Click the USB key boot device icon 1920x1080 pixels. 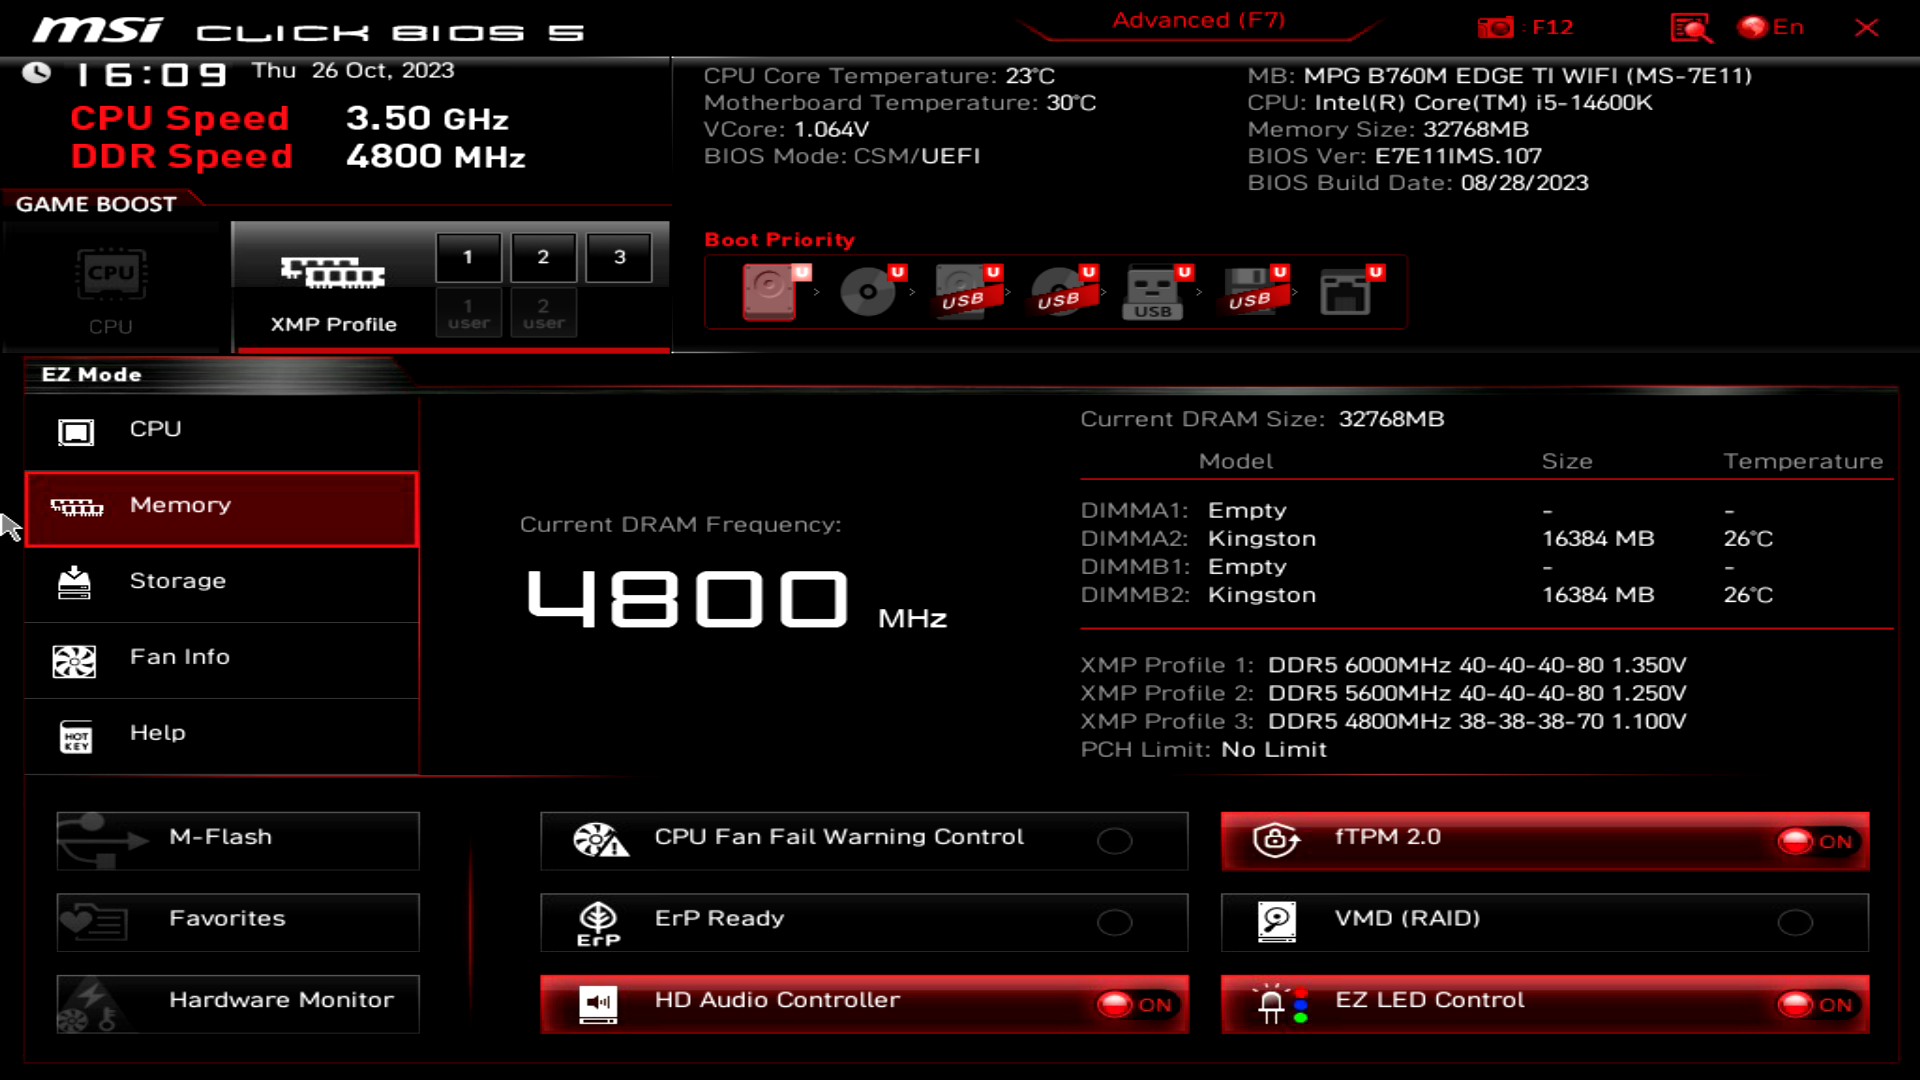tap(1152, 291)
